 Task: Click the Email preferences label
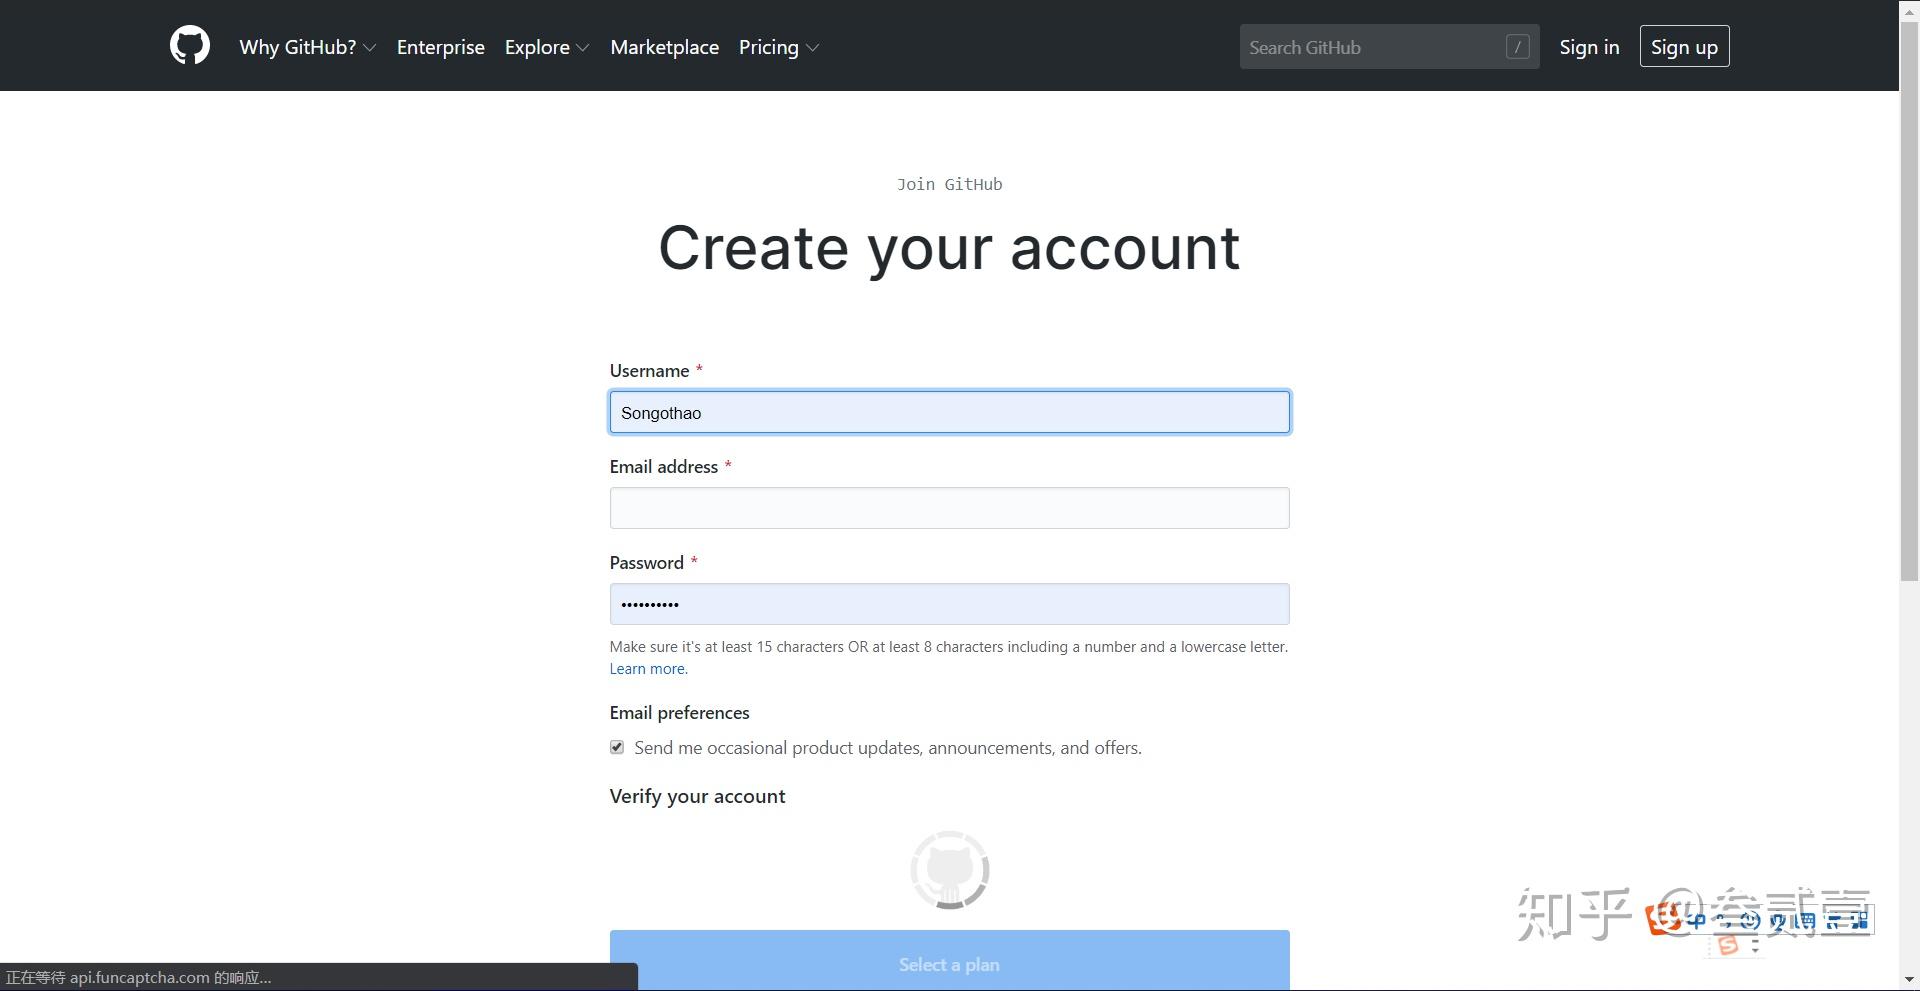click(679, 713)
